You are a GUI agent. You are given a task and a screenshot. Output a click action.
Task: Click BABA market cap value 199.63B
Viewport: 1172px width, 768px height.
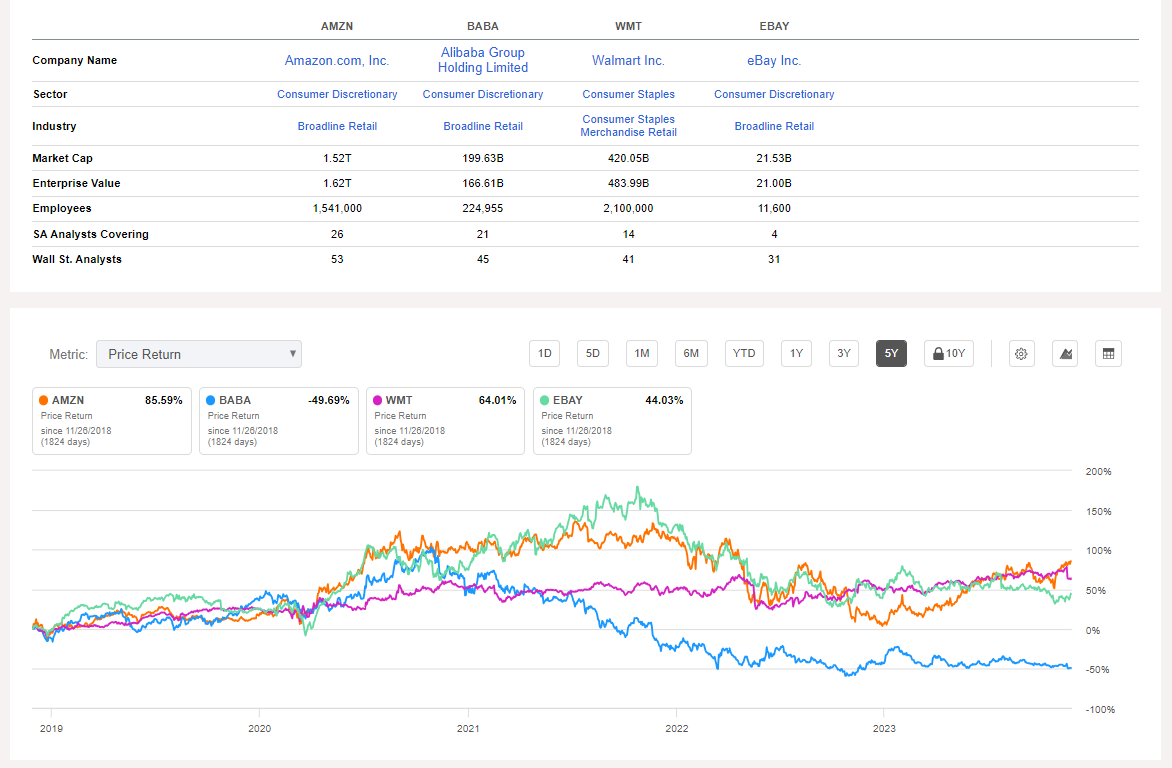coord(483,159)
